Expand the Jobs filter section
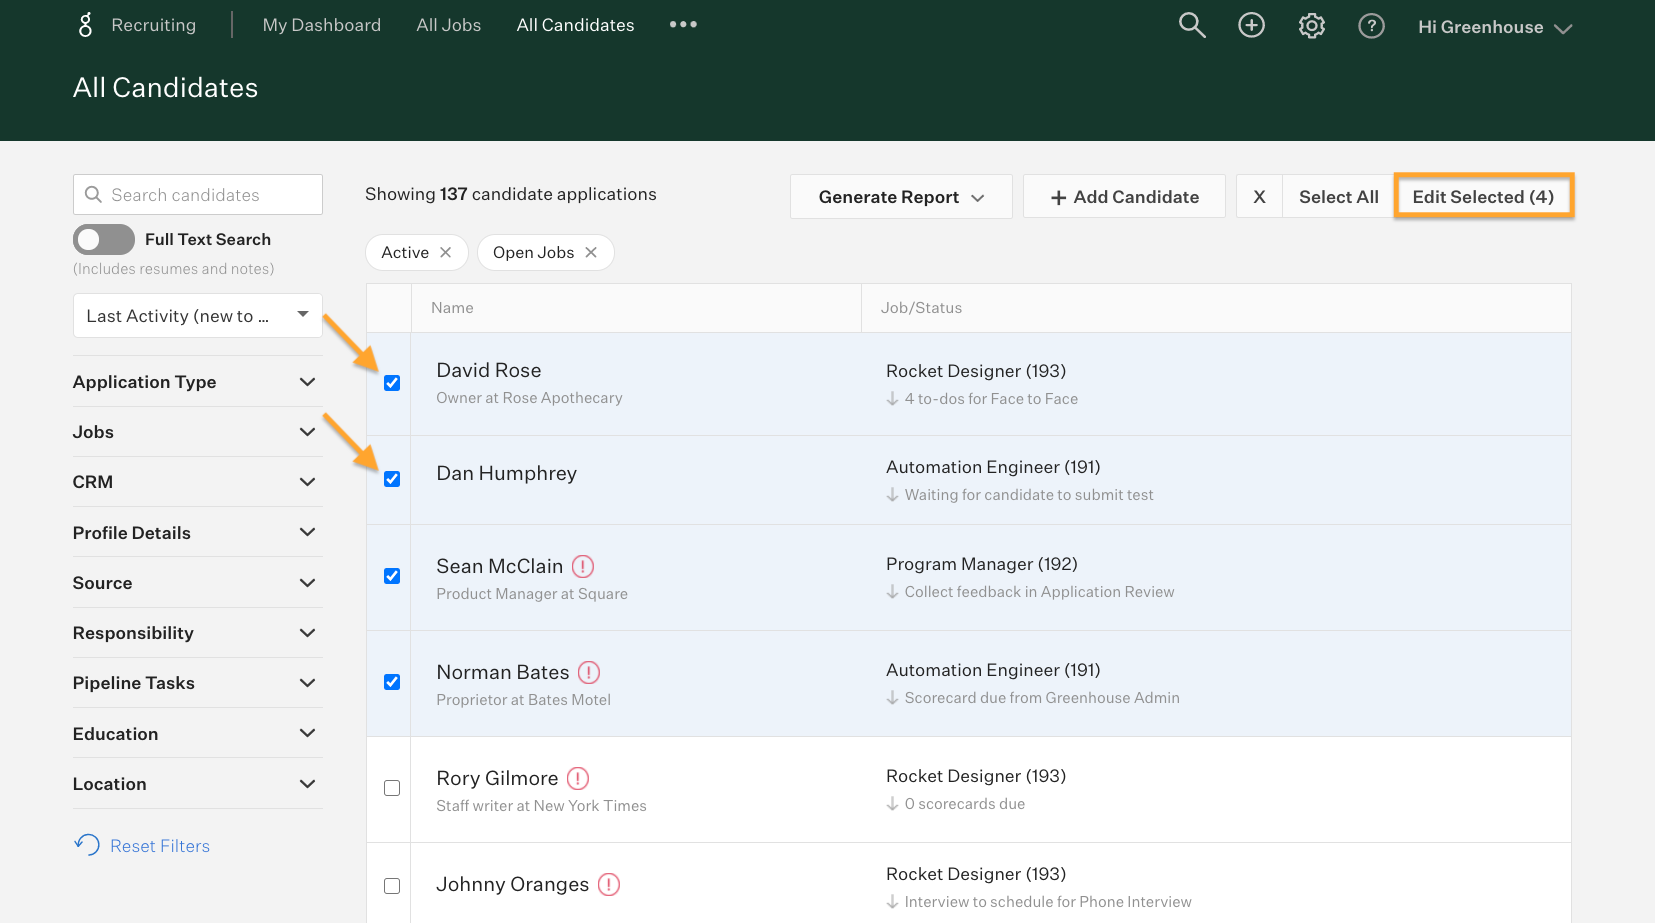Image resolution: width=1655 pixels, height=923 pixels. click(x=198, y=432)
